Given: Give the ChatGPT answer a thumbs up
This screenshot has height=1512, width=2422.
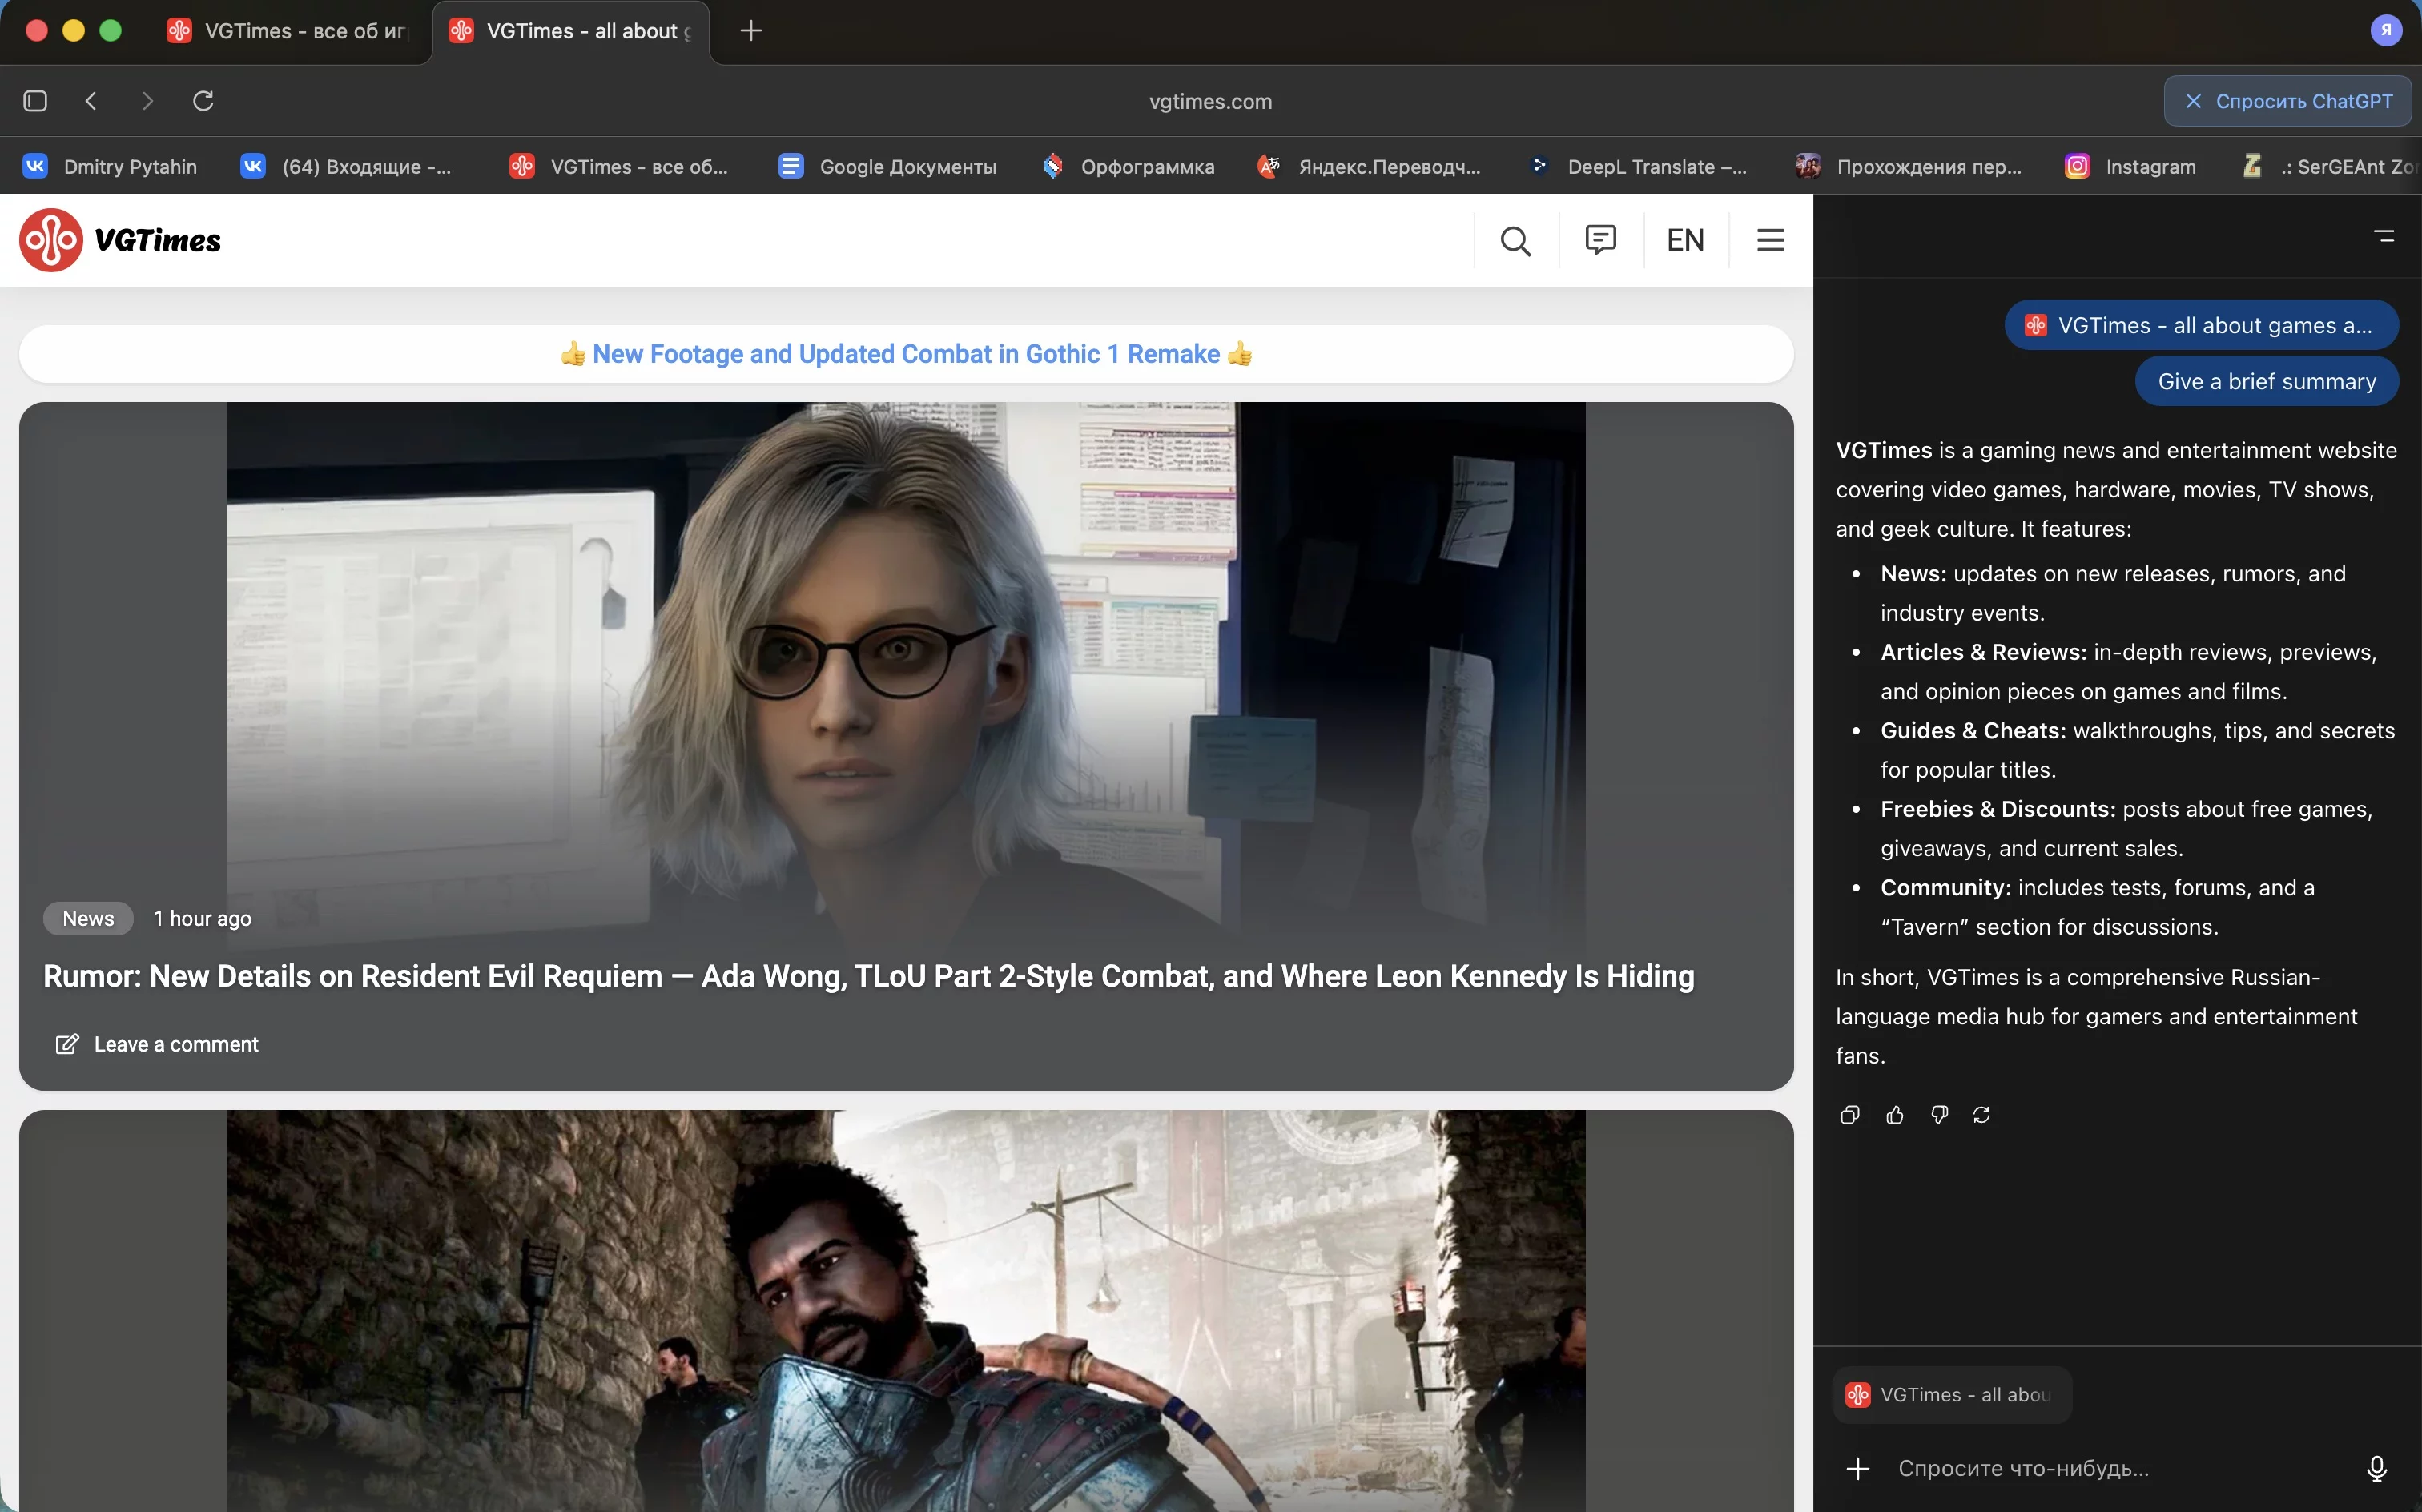Looking at the screenshot, I should point(1894,1115).
